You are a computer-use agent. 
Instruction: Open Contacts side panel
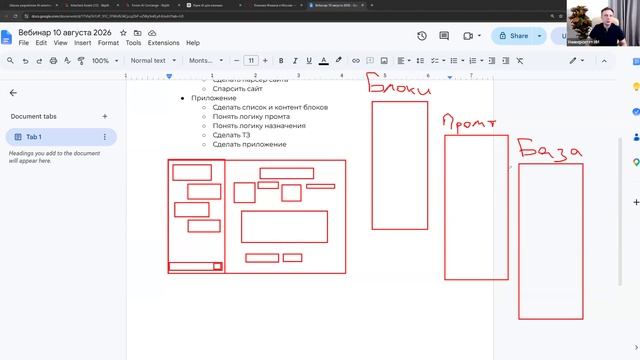636,137
